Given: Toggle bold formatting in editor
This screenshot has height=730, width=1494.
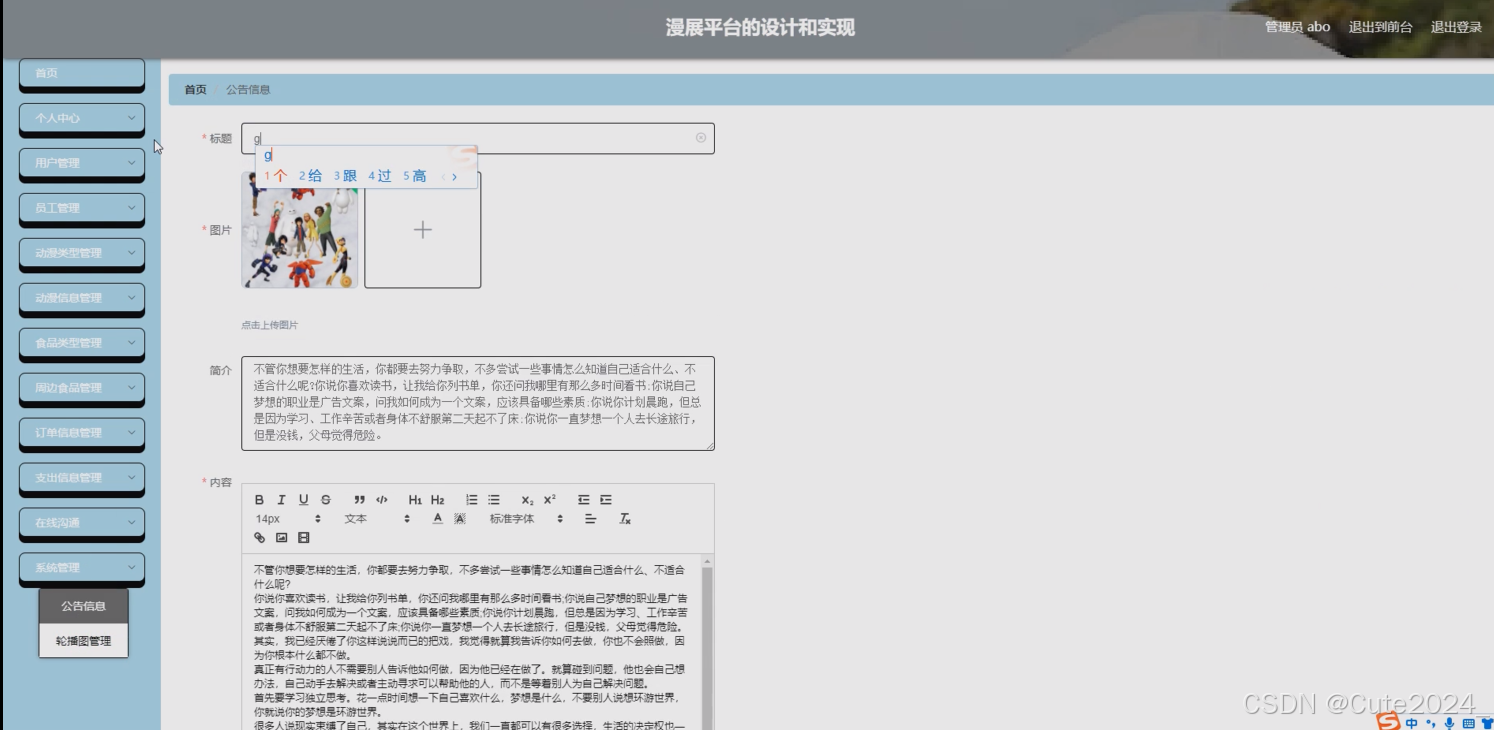Looking at the screenshot, I should [x=259, y=500].
